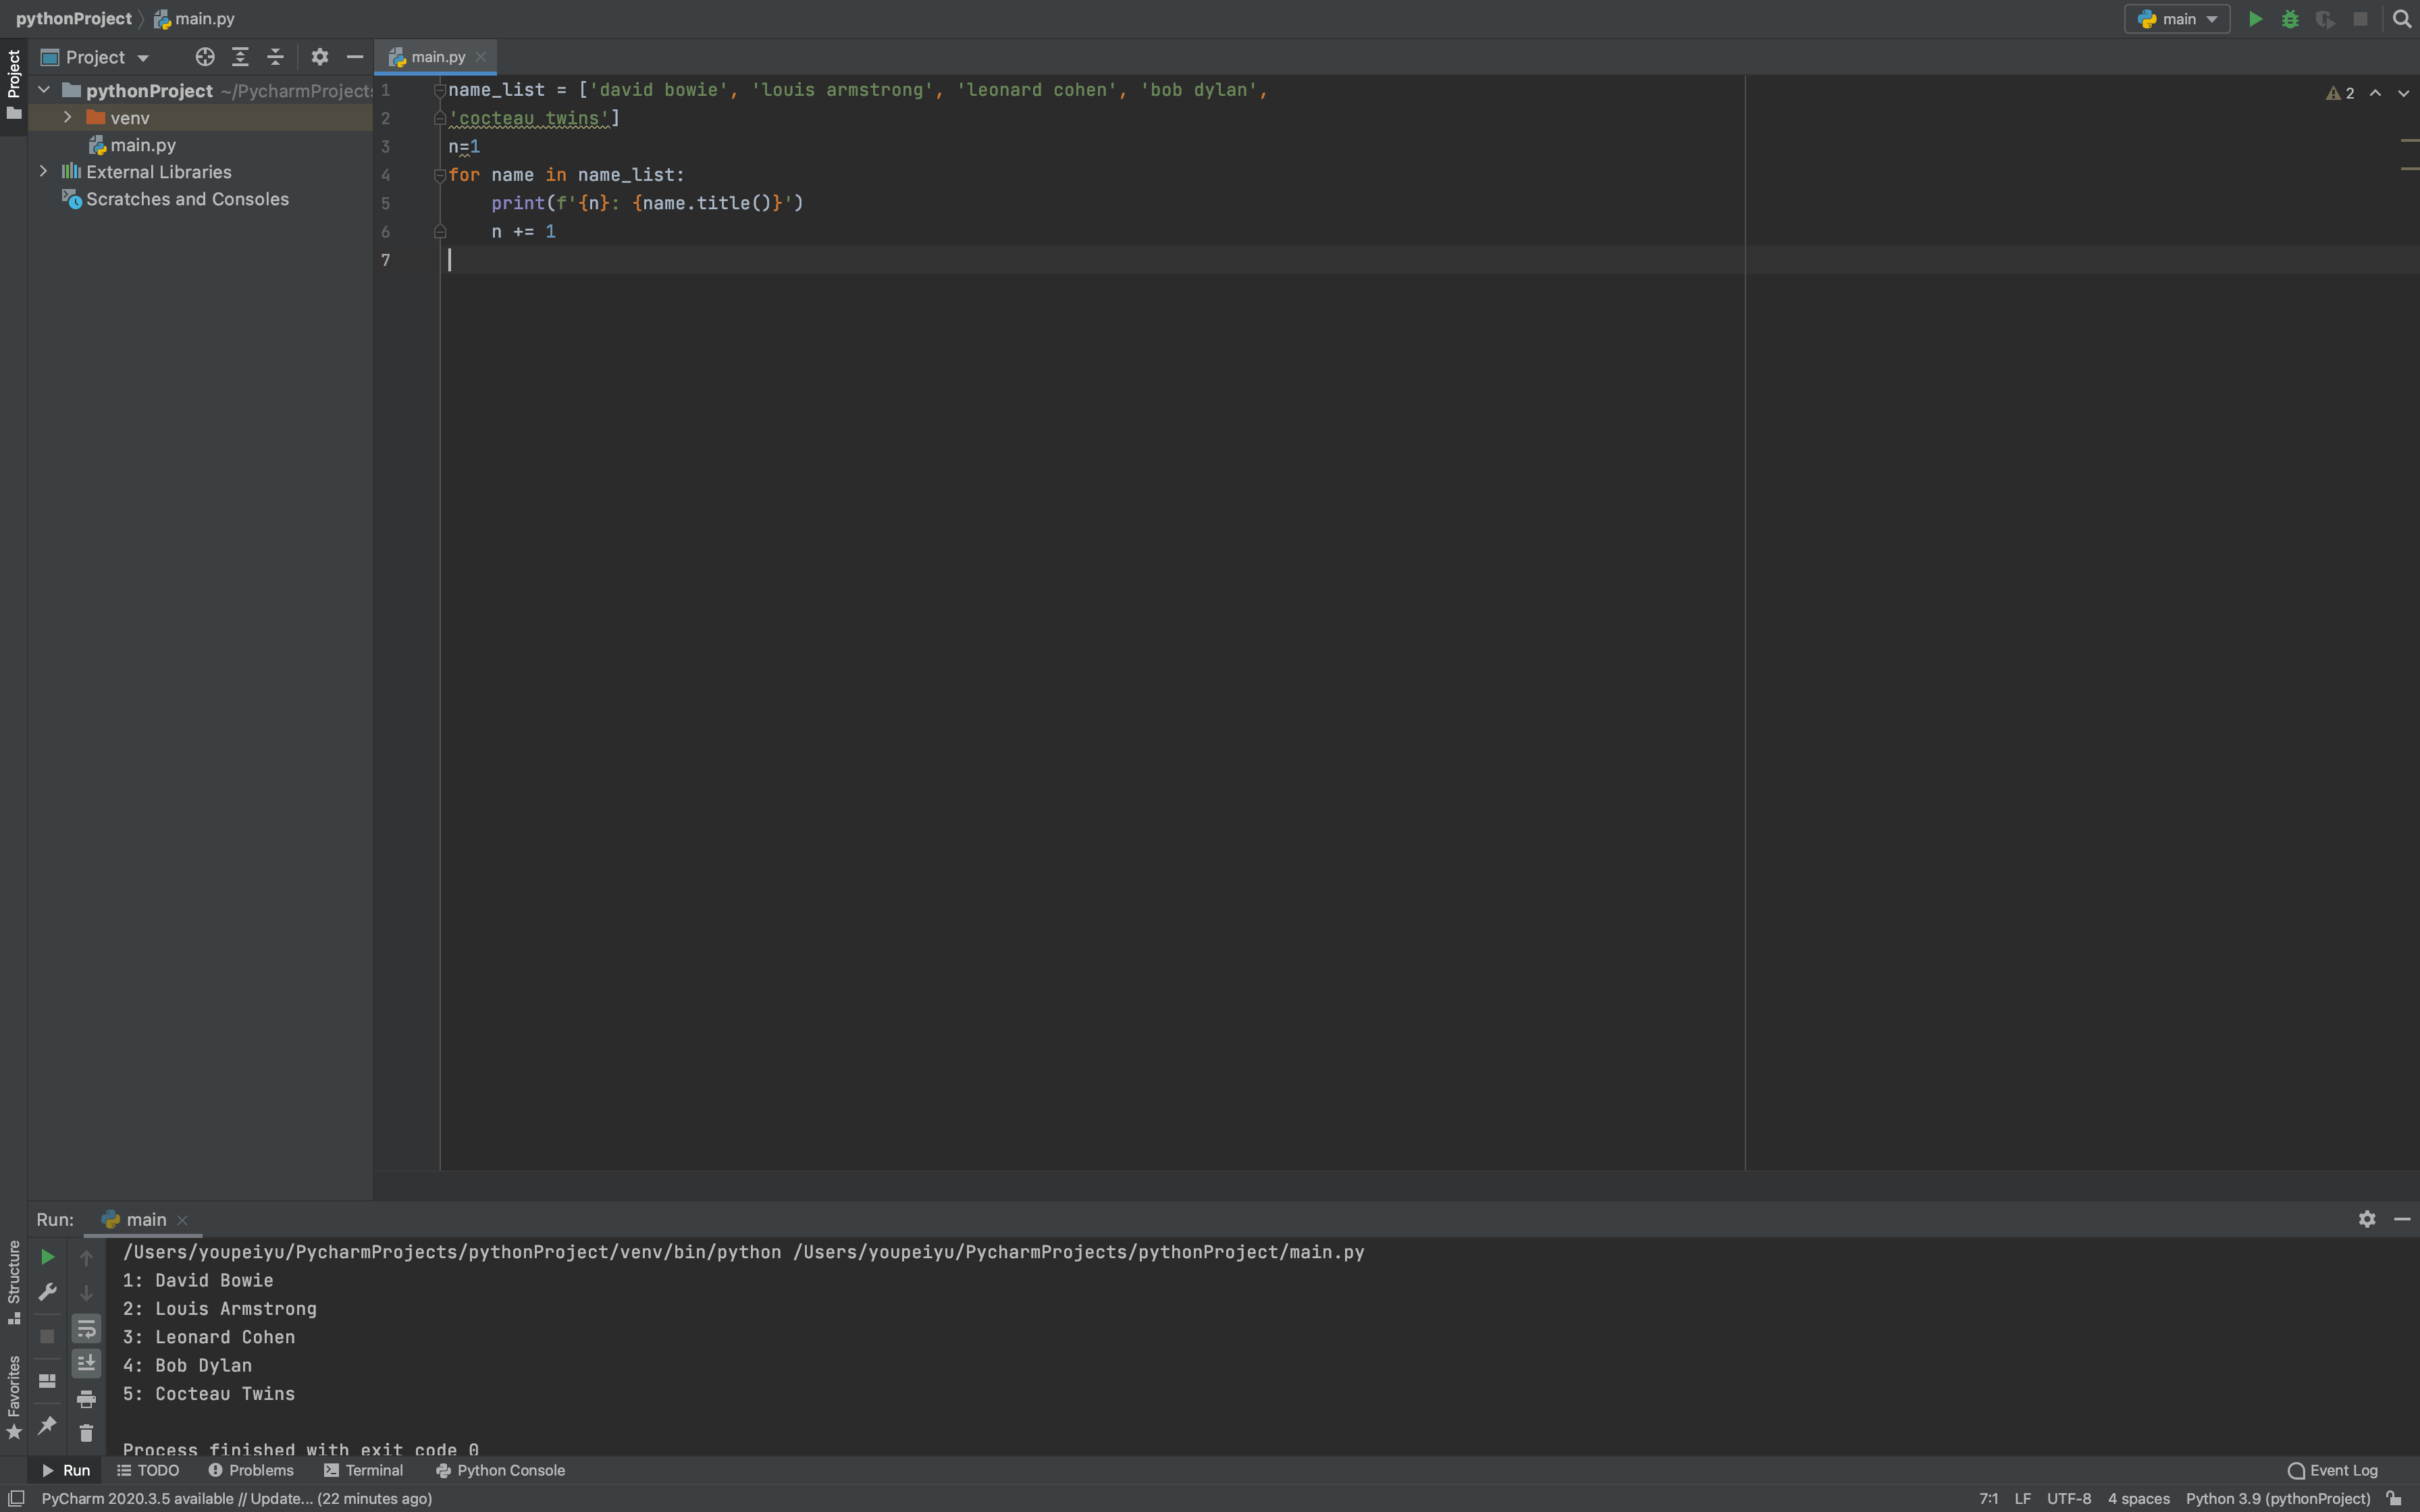The width and height of the screenshot is (2420, 1512).
Task: Click the green Run button in top toolbar
Action: click(2255, 19)
